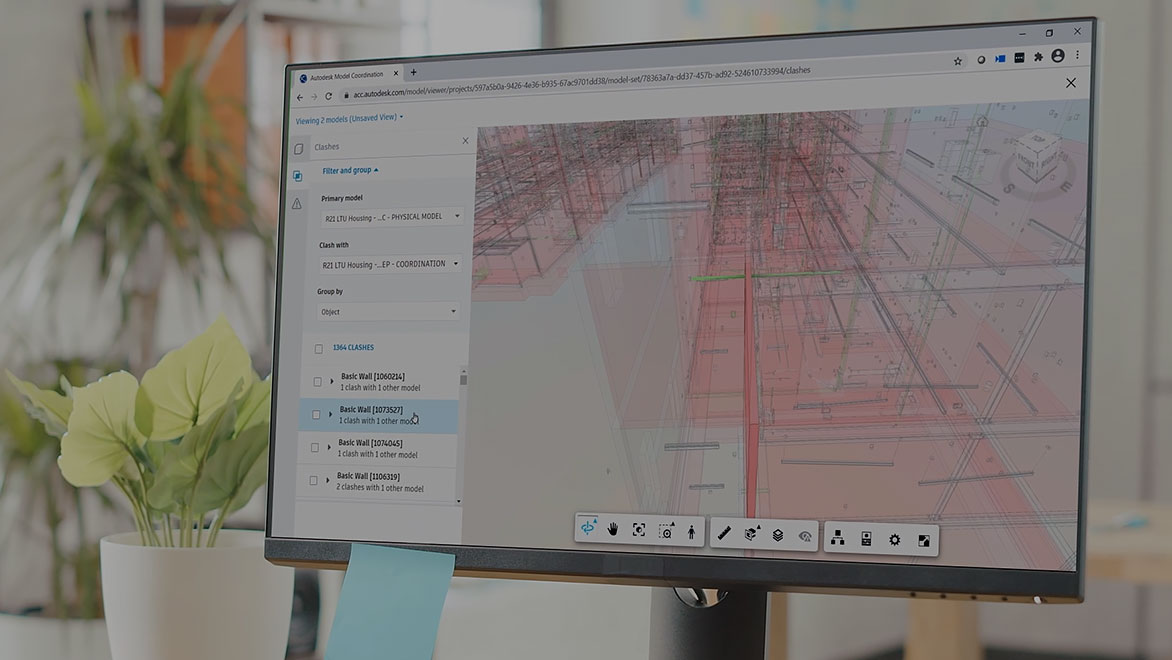Open the Clash with dropdown
Viewport: 1172px width, 660px height.
[x=389, y=265]
